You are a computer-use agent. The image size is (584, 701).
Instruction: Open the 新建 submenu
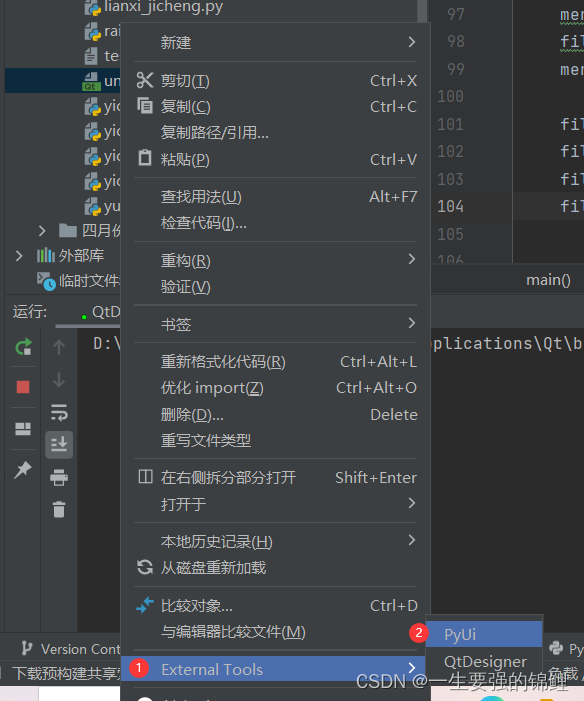(275, 42)
